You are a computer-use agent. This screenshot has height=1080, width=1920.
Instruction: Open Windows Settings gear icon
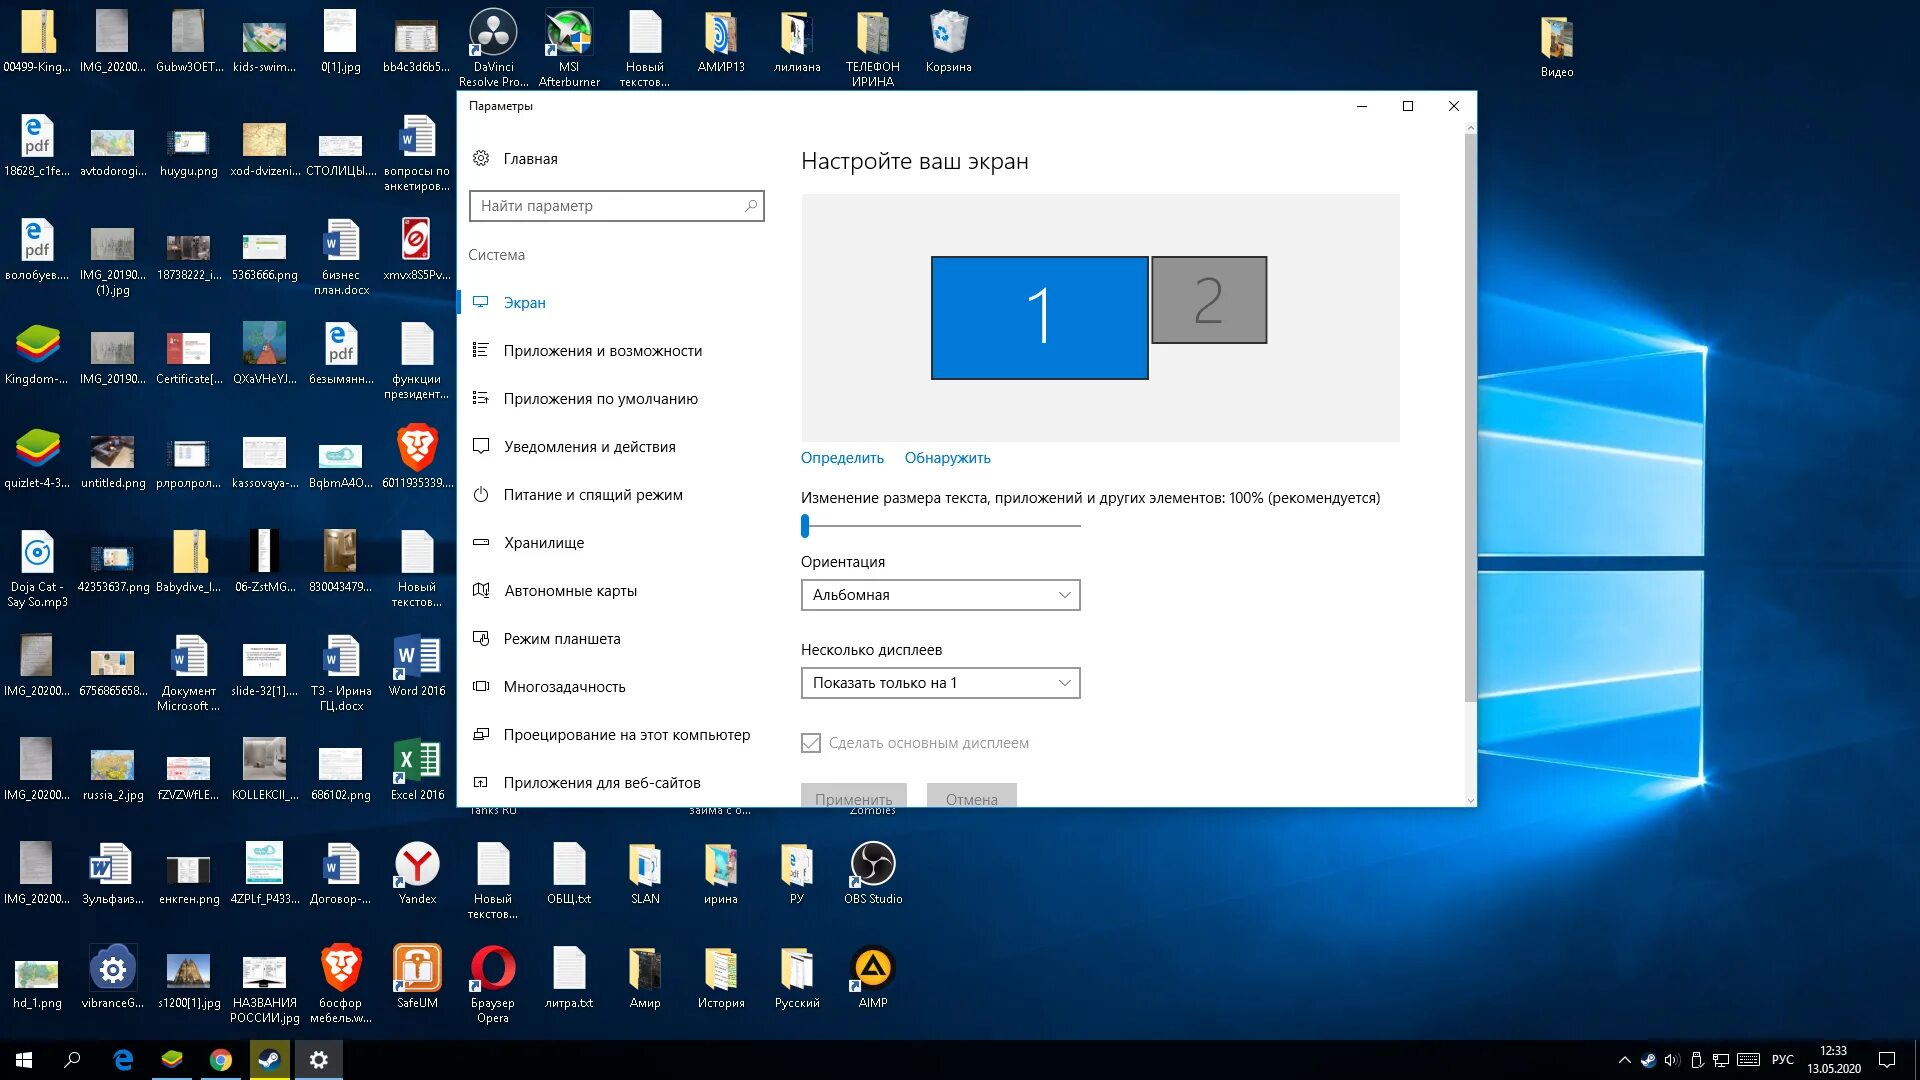click(320, 1059)
